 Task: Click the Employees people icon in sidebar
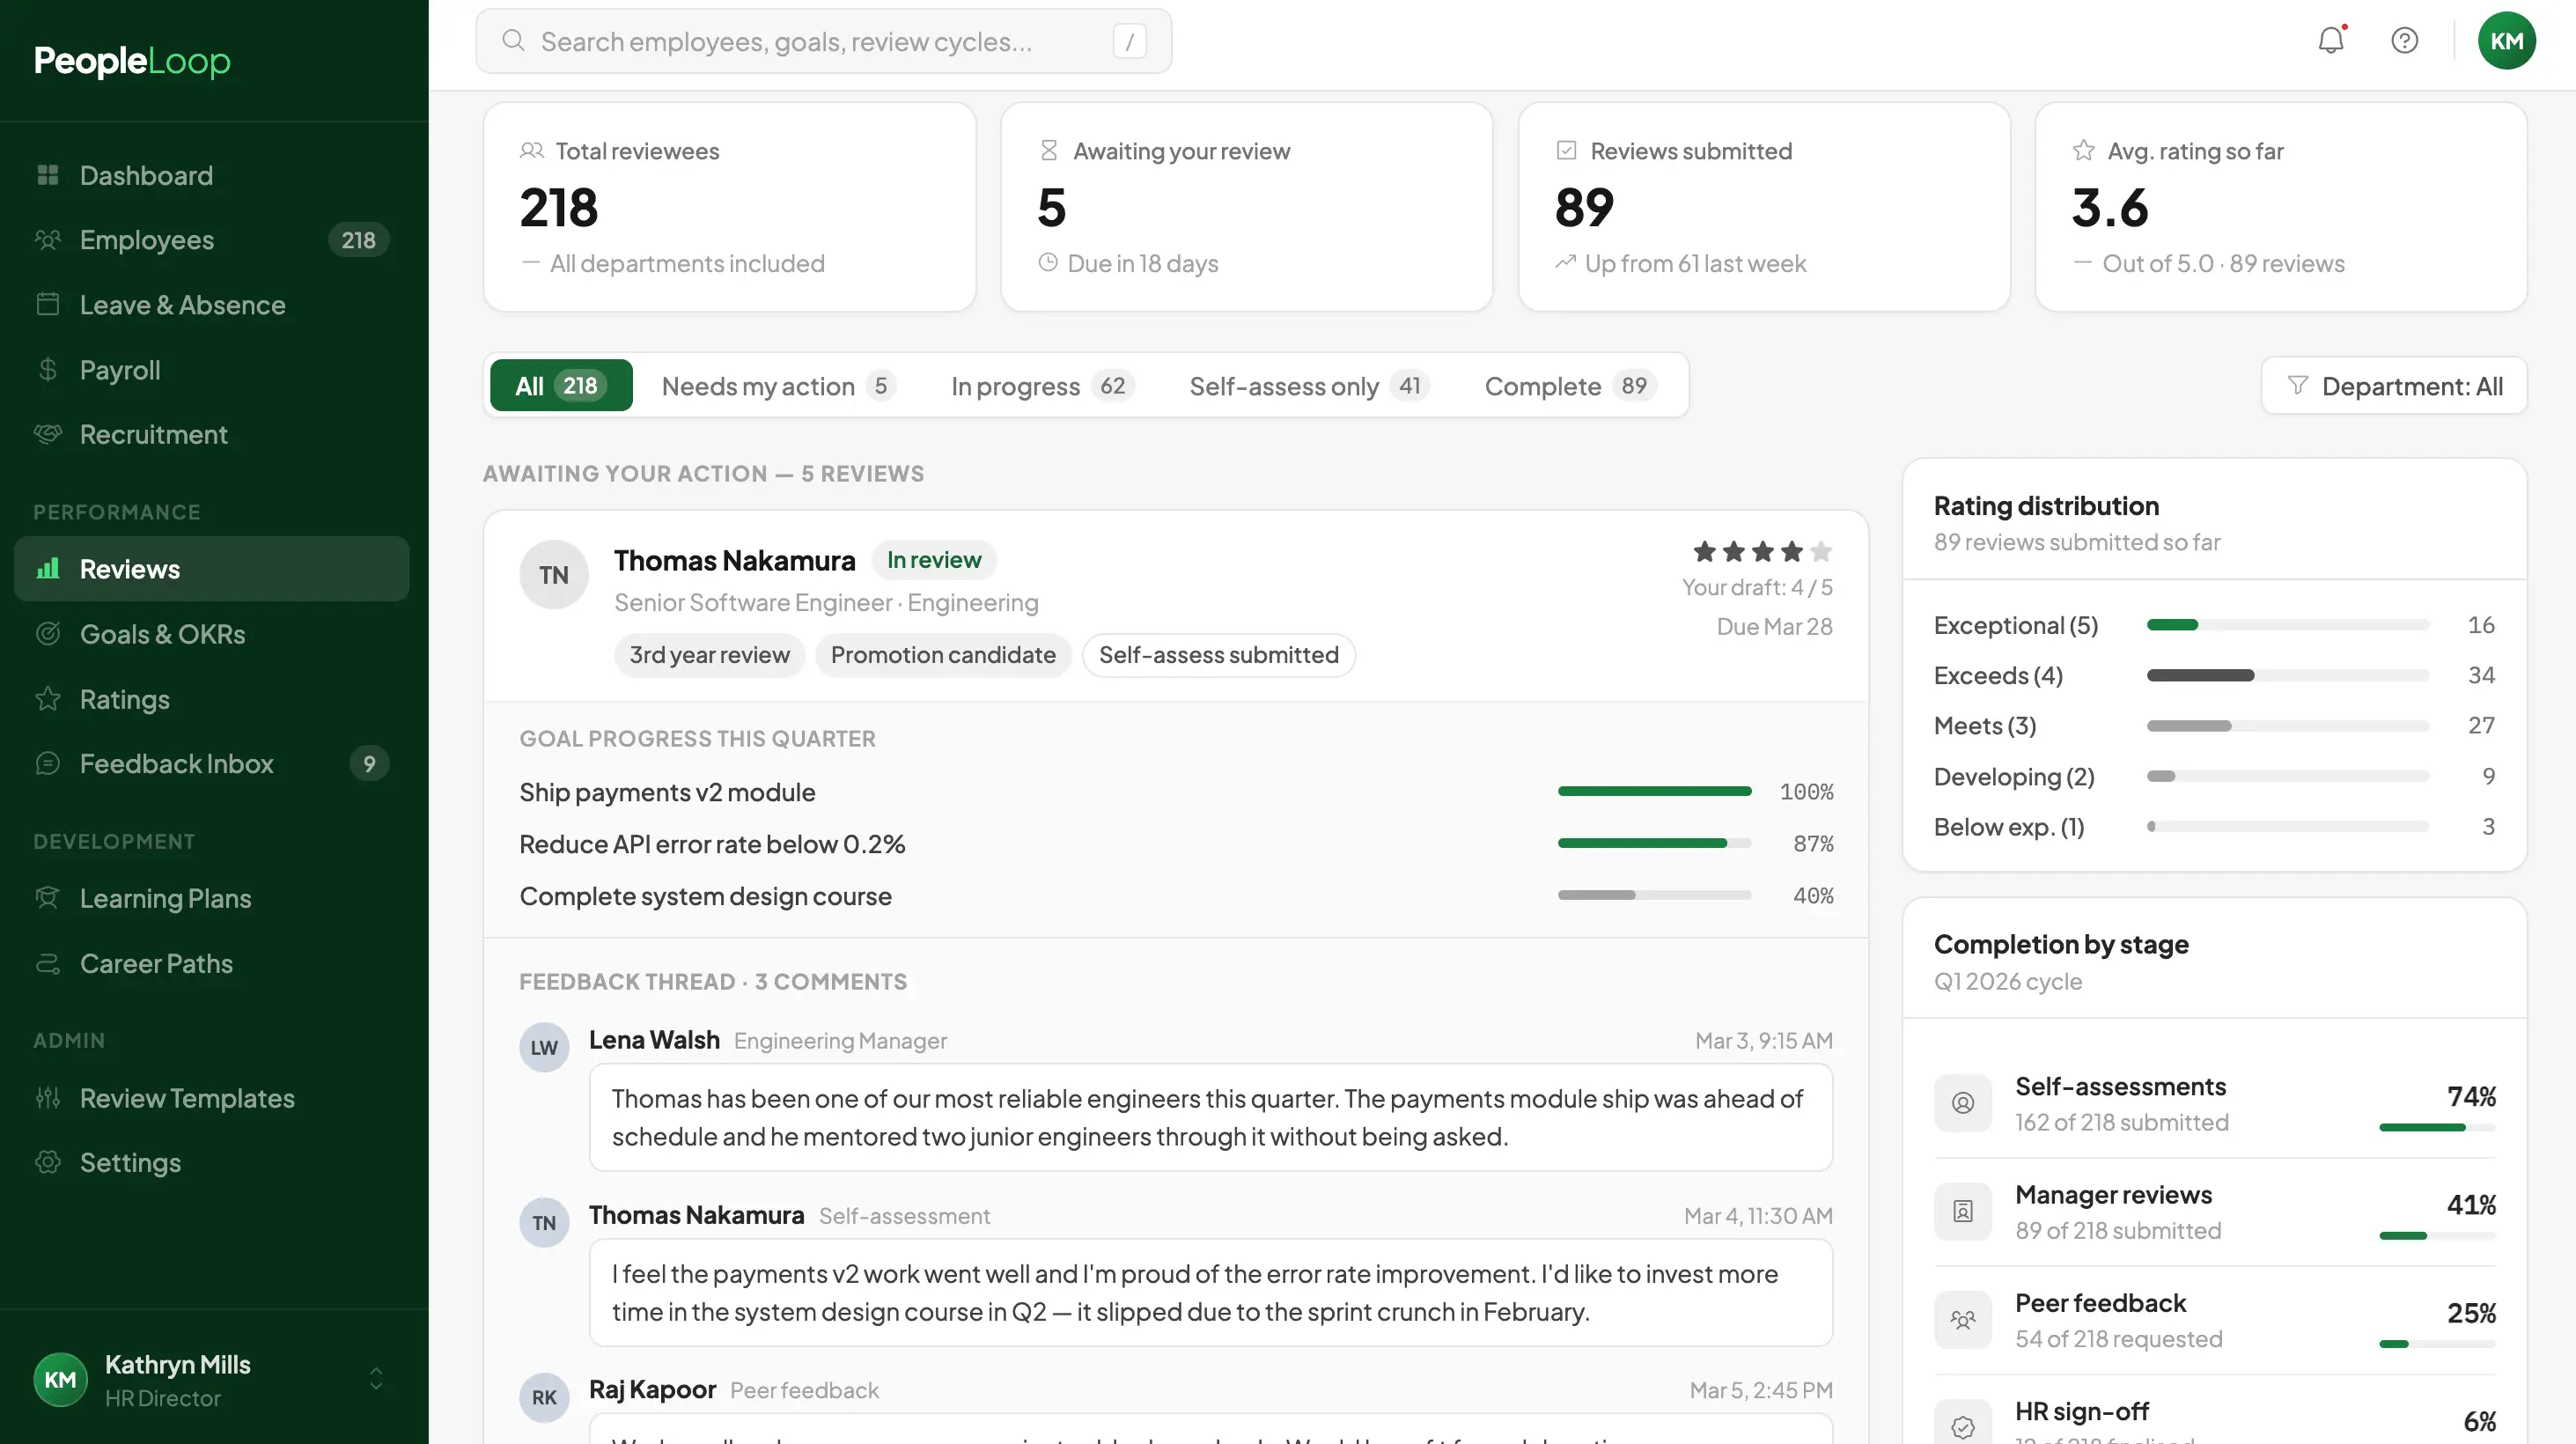[48, 240]
